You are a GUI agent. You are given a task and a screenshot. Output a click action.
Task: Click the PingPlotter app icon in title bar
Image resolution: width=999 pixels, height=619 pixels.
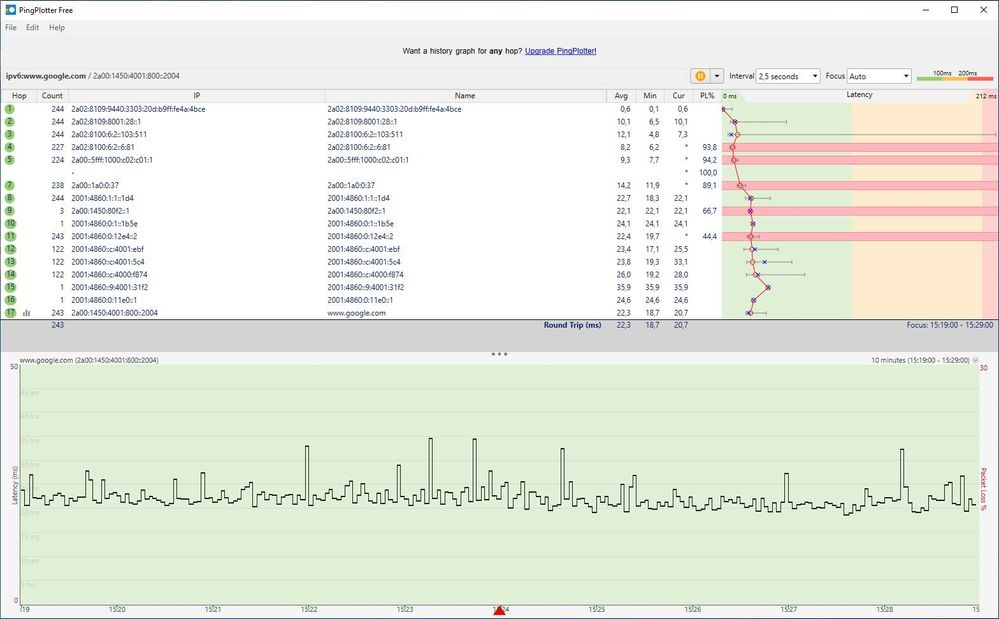tap(10, 9)
